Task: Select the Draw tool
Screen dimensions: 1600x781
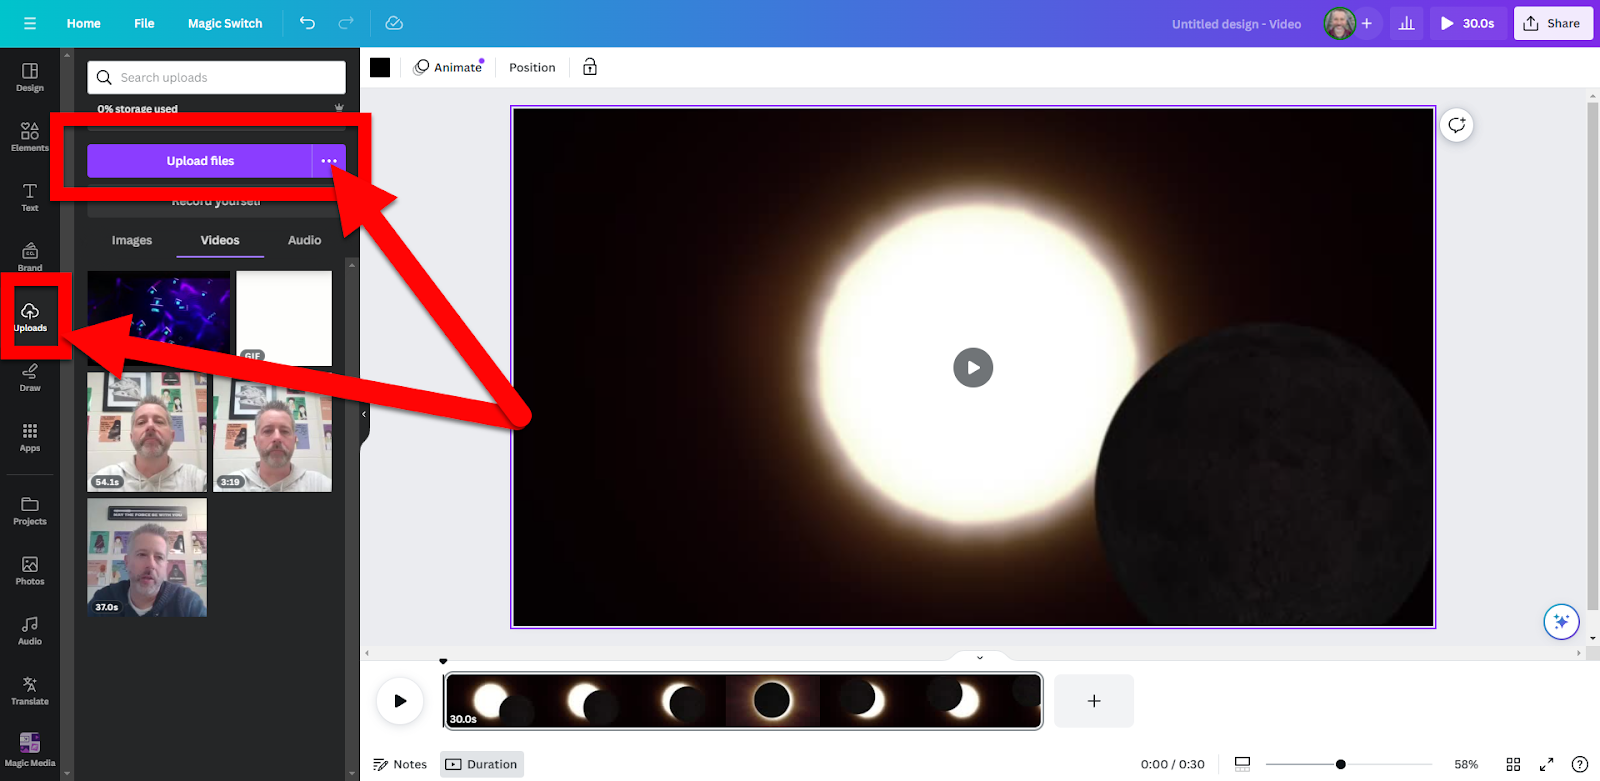Action: (30, 377)
